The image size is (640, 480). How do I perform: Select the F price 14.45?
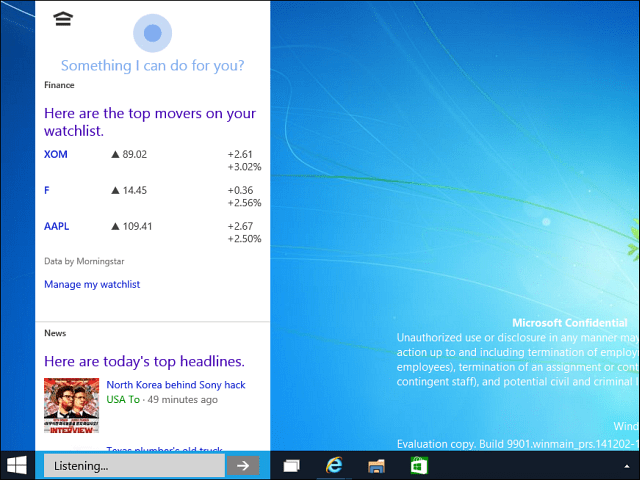tap(134, 190)
